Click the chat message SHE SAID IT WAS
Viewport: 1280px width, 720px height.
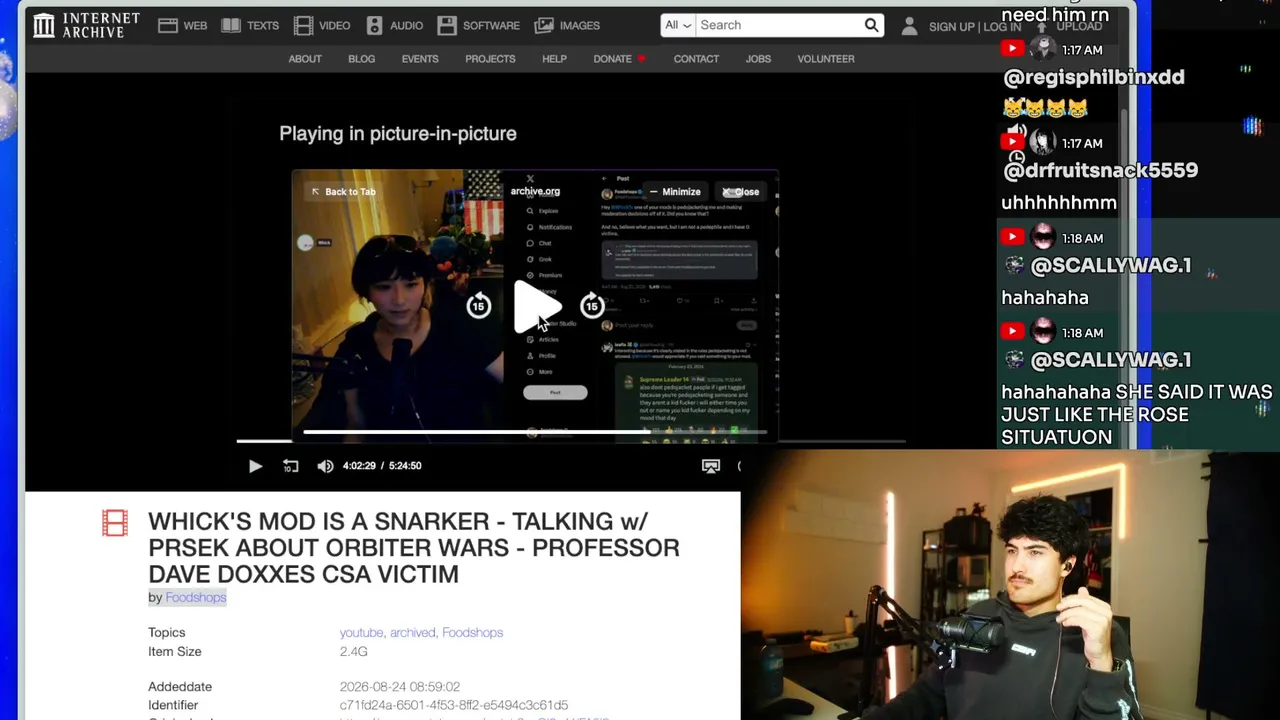[1137, 414]
